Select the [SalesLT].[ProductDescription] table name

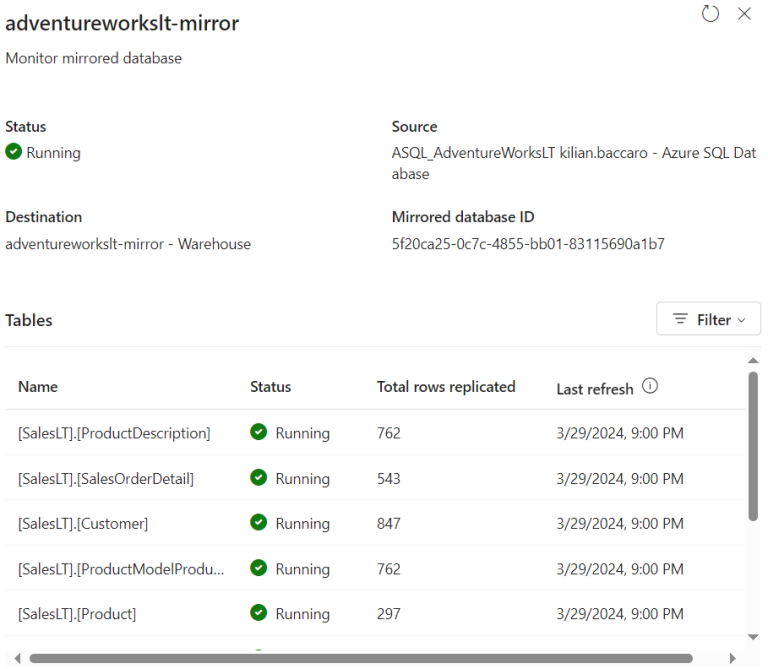click(x=114, y=433)
